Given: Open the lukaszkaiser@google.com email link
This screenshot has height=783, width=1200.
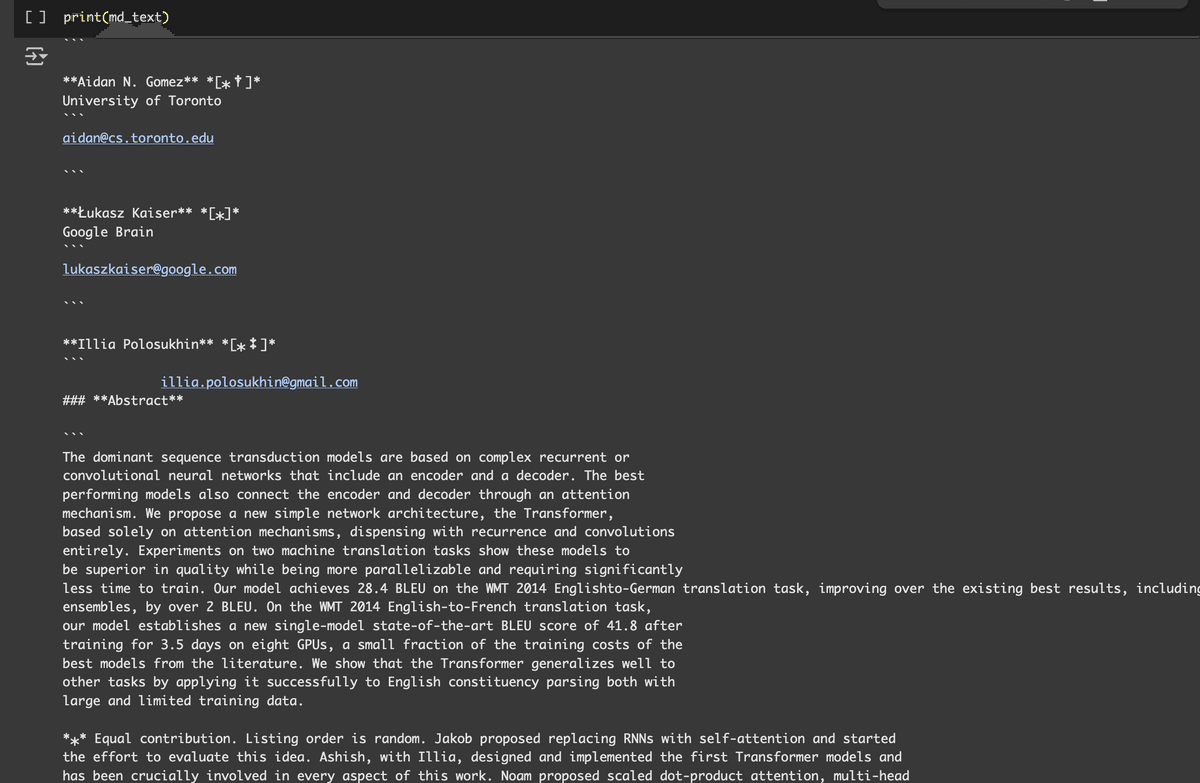Looking at the screenshot, I should coord(149,268).
